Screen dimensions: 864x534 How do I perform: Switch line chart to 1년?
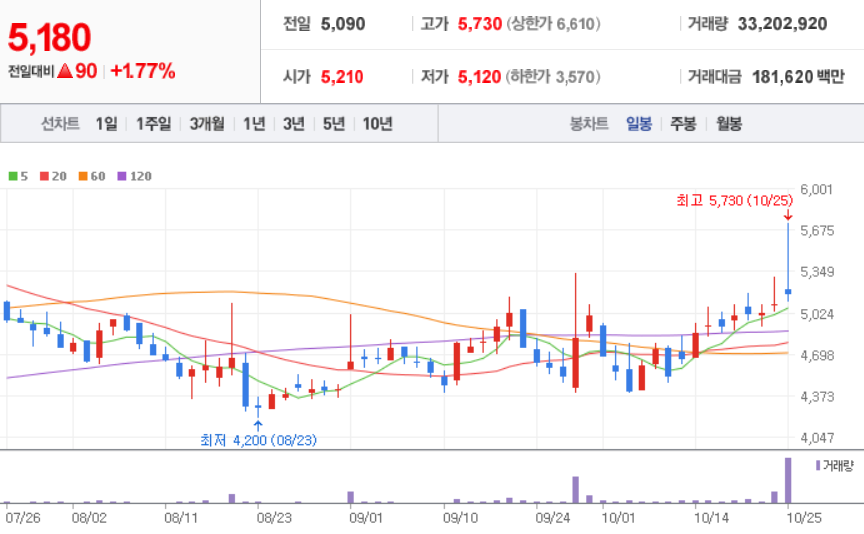click(254, 124)
